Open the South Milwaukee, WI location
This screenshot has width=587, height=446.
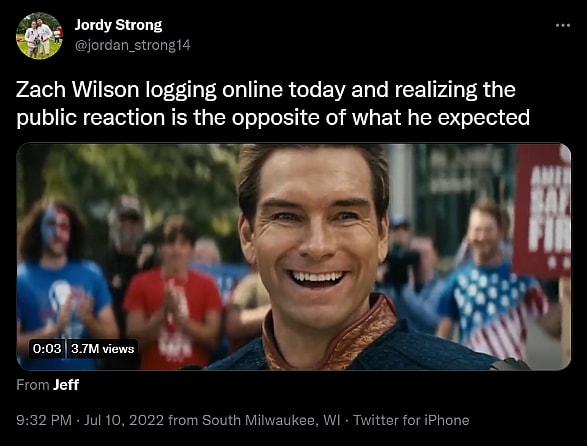pyautogui.click(x=271, y=420)
